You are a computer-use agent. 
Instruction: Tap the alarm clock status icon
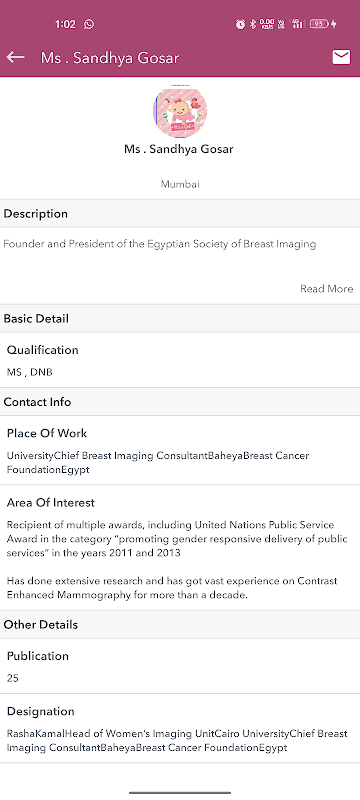240,24
